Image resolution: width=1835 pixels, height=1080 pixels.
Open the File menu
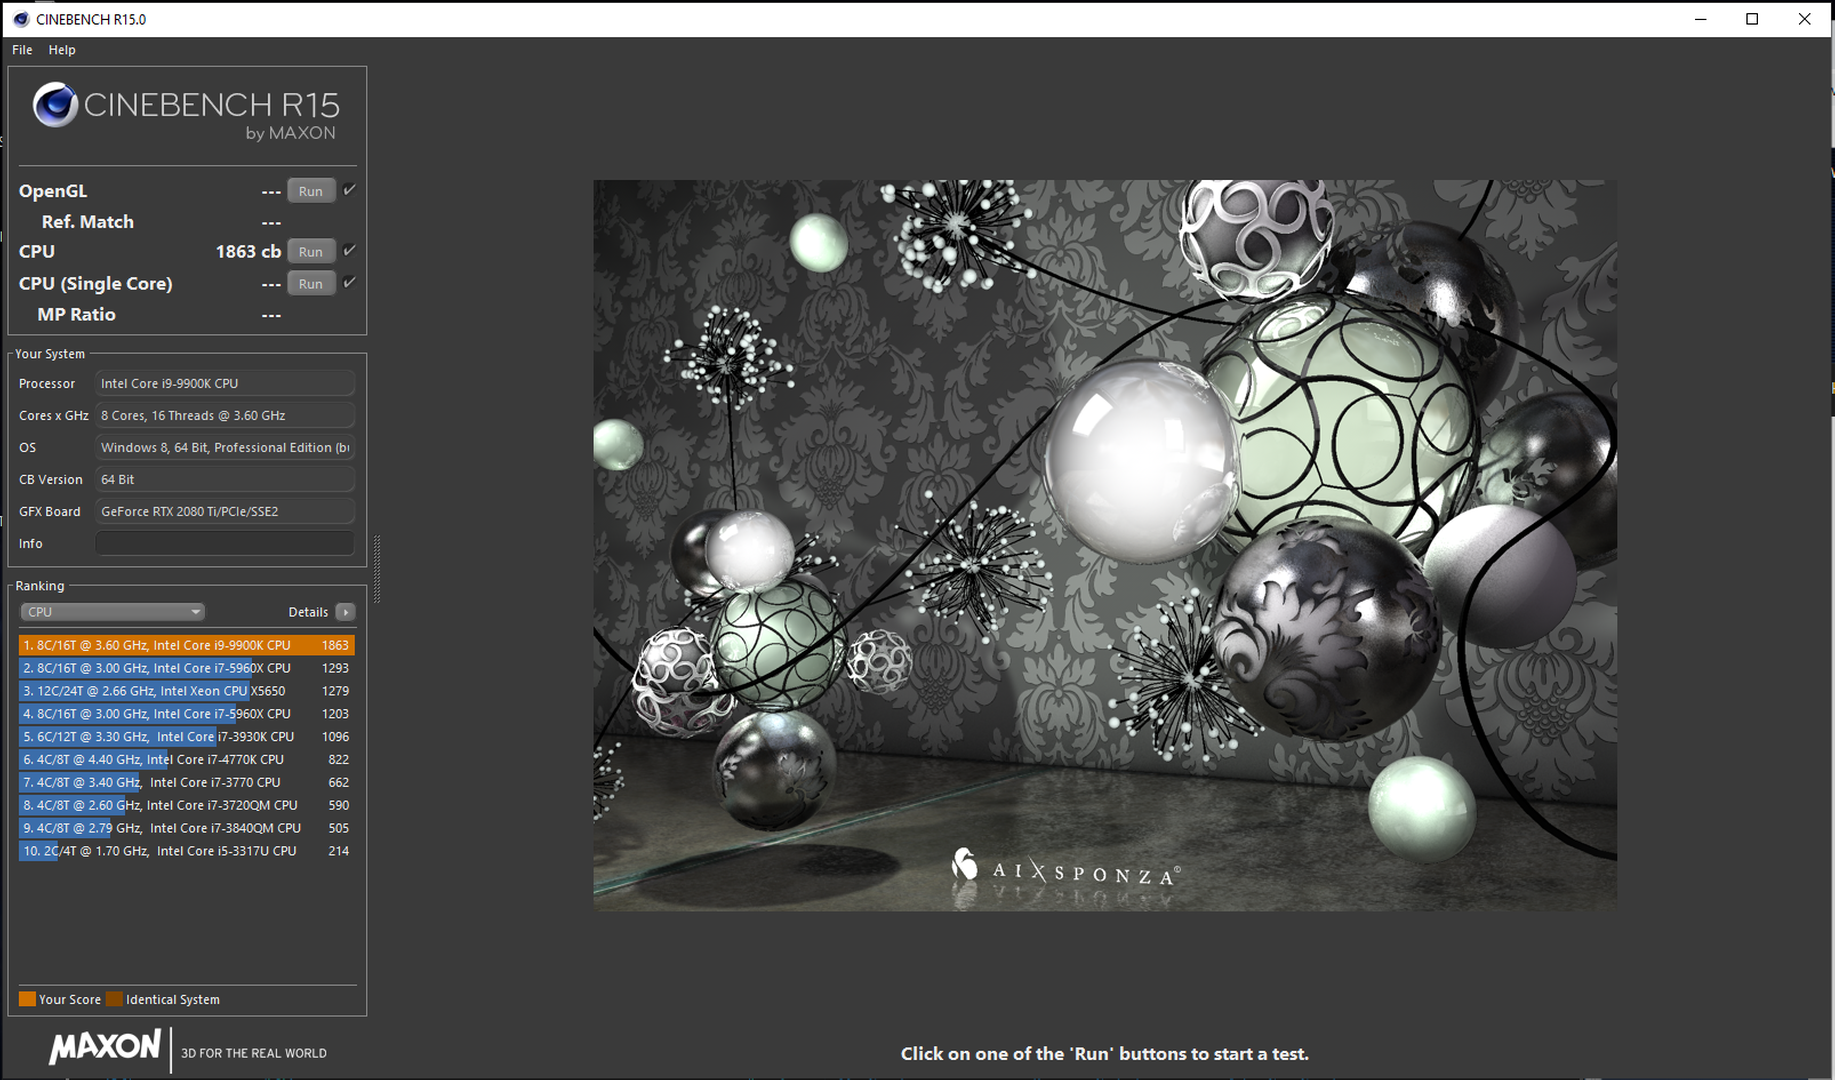(x=22, y=50)
